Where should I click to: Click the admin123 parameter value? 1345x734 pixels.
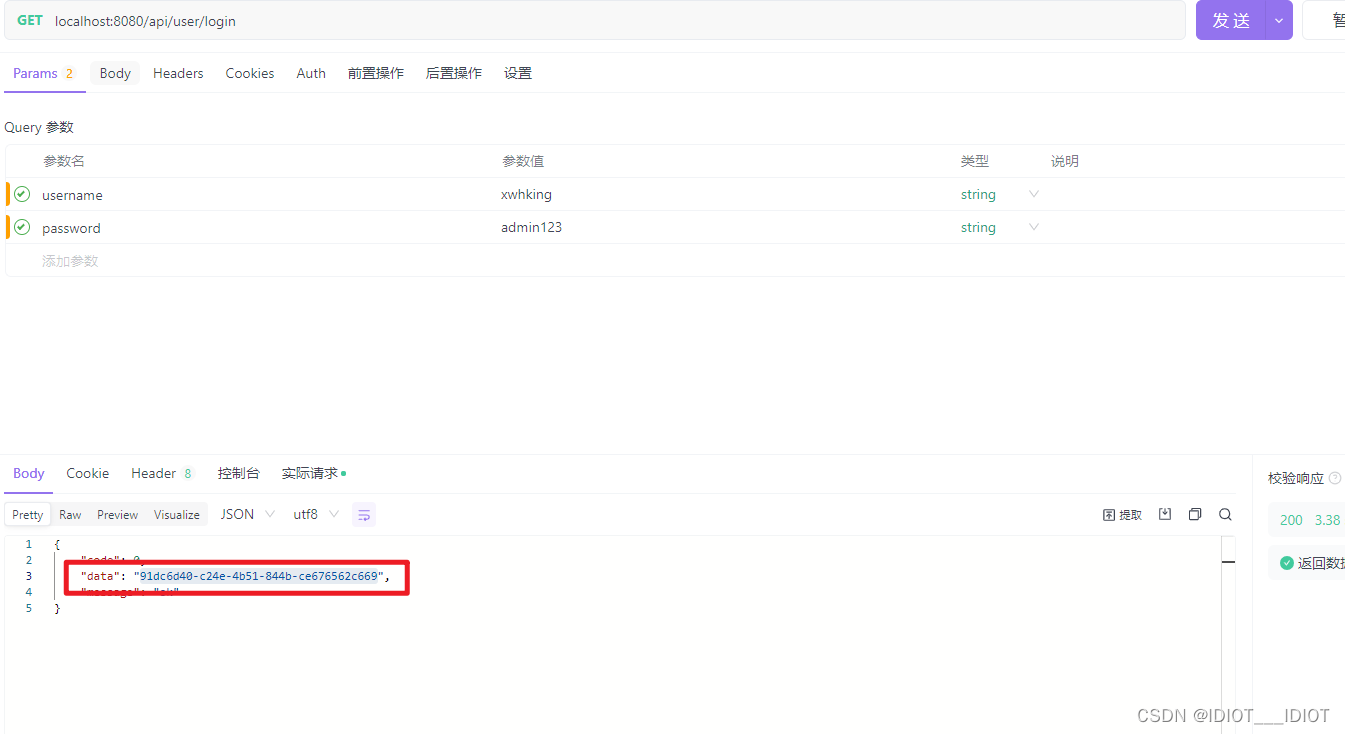531,227
